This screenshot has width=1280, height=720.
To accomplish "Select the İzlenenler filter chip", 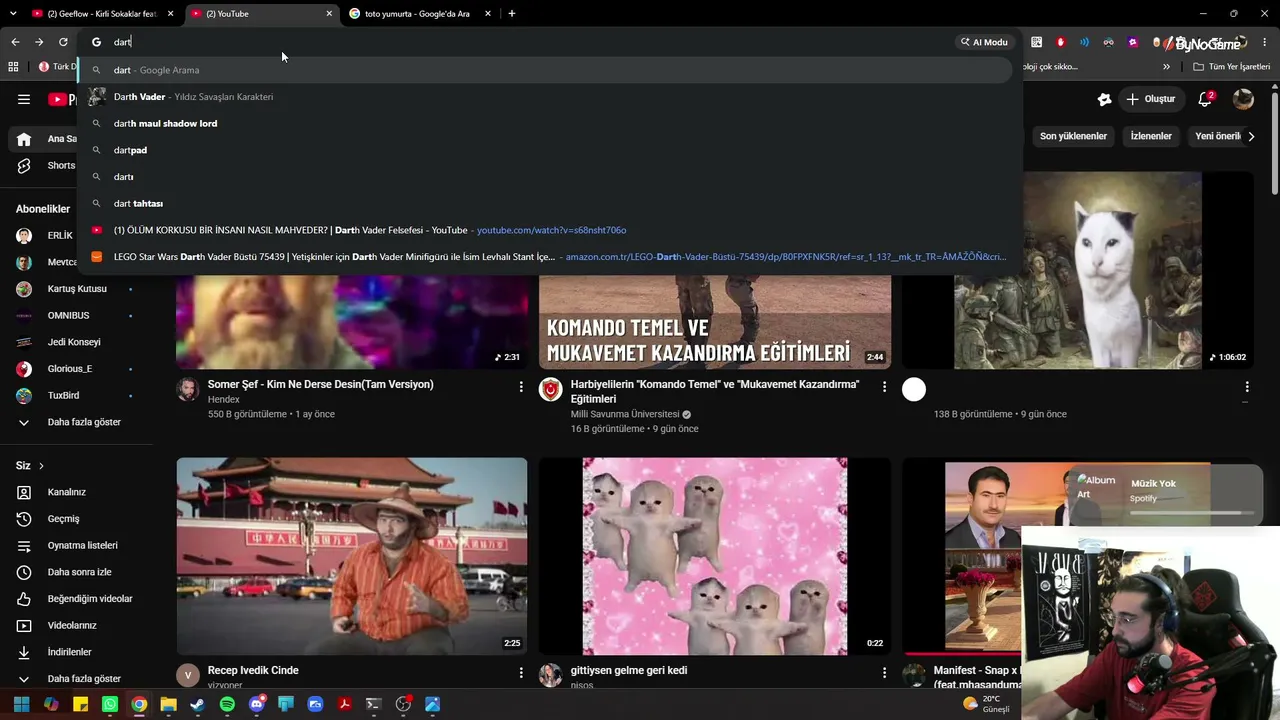I will pos(1151,136).
